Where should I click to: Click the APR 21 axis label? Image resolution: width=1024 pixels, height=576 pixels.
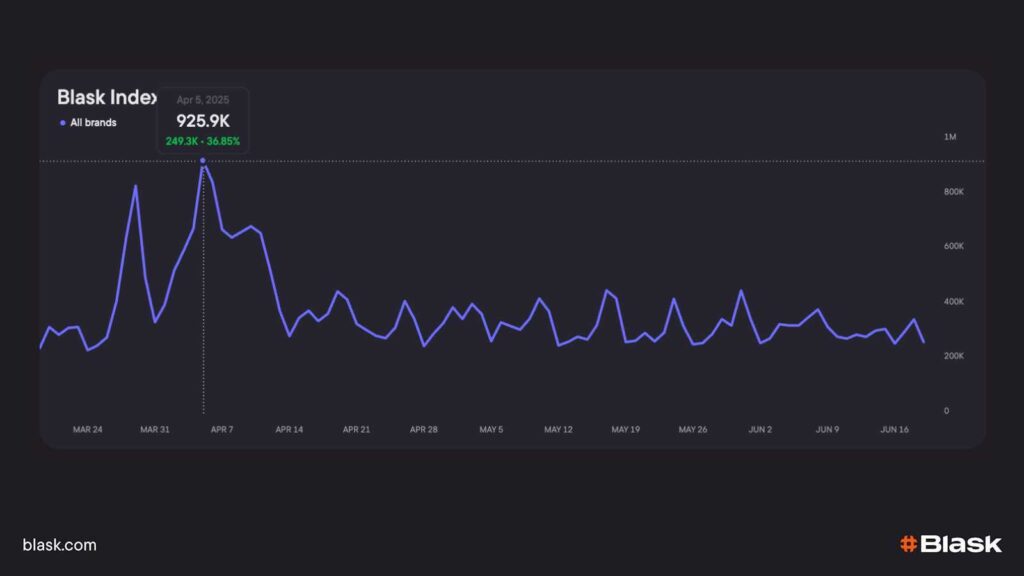356,429
